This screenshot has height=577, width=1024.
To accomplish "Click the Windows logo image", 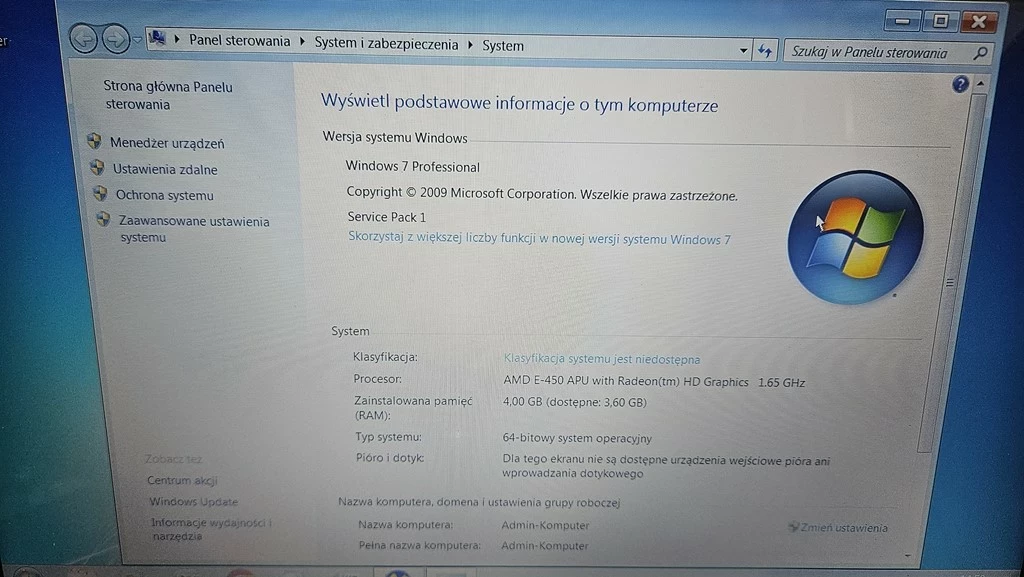I will pos(856,238).
